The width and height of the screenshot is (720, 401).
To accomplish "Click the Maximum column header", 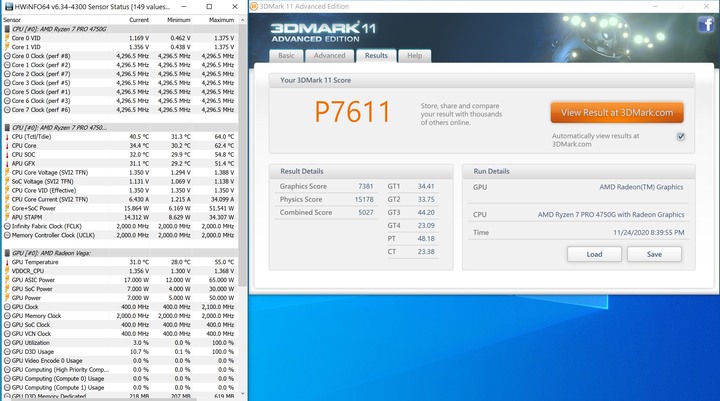I will (x=221, y=20).
